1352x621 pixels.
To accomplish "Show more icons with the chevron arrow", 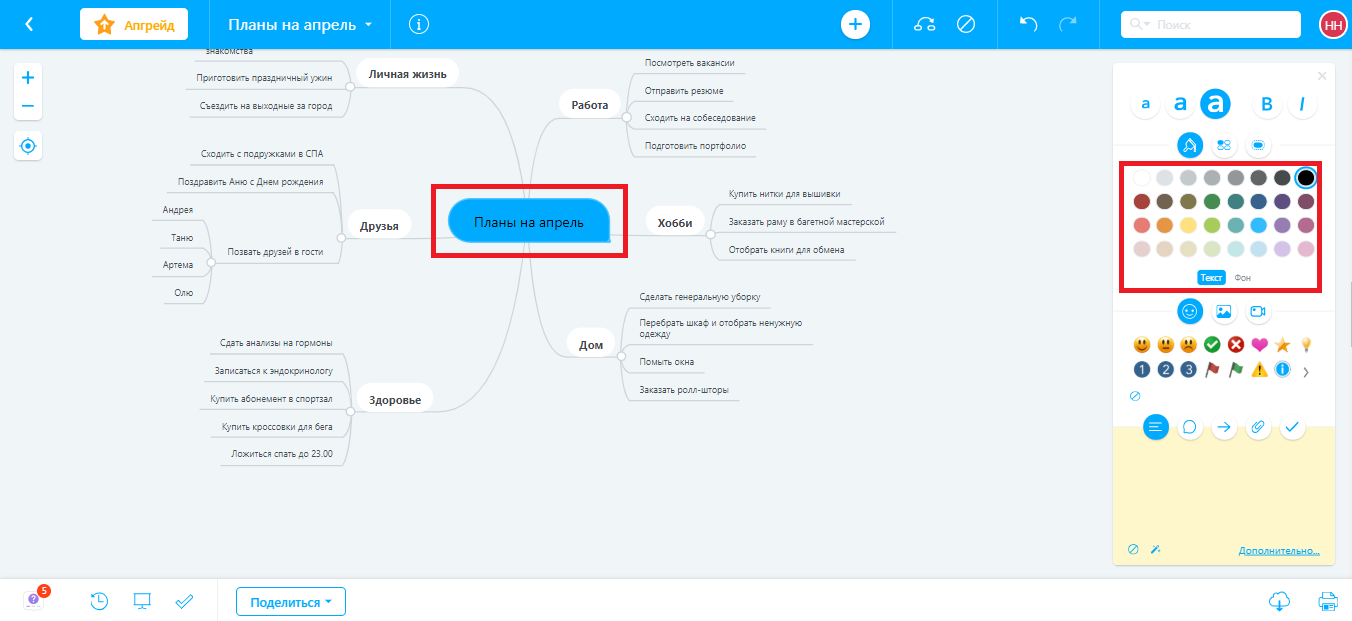I will 1305,372.
